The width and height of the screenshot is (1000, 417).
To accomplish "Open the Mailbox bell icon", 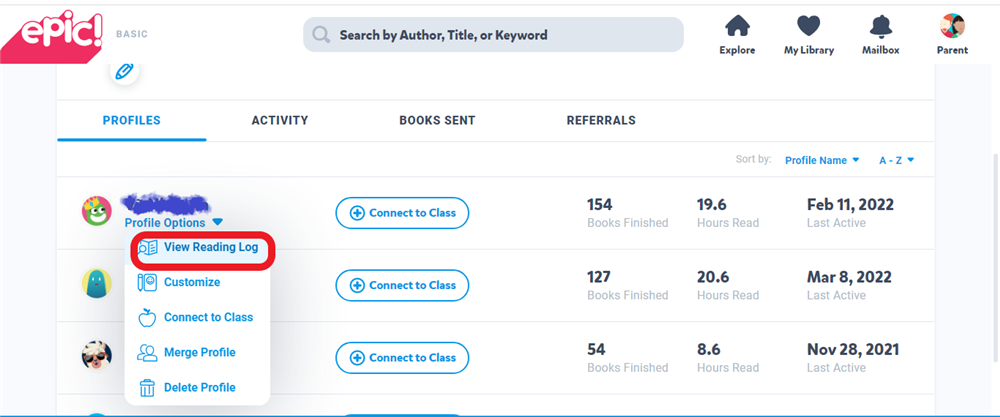I will click(881, 26).
